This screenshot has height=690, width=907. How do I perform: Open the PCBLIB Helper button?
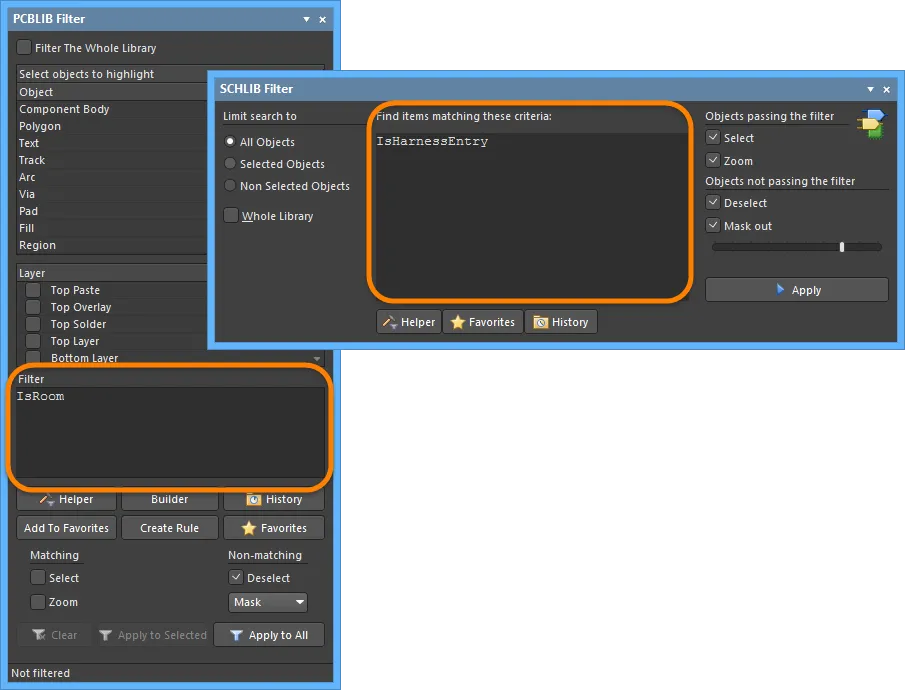tap(67, 499)
